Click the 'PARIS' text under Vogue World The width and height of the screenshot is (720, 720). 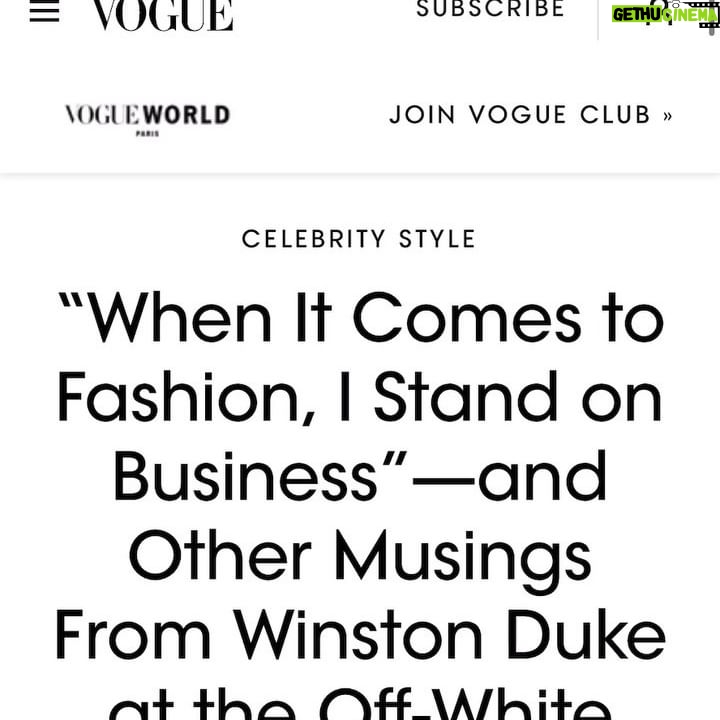pyautogui.click(x=147, y=134)
